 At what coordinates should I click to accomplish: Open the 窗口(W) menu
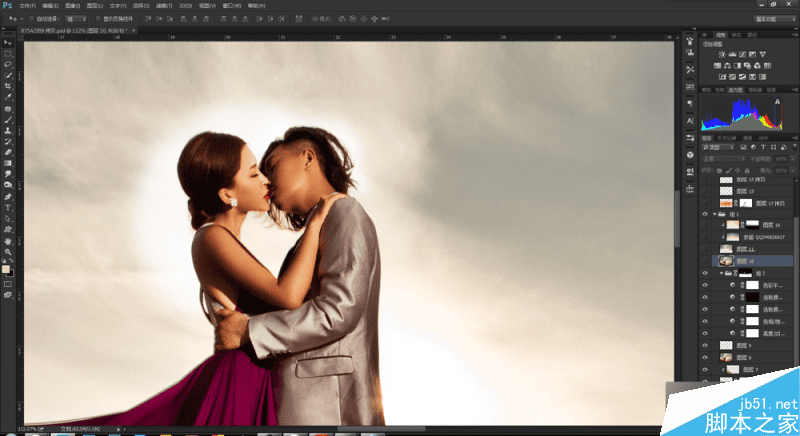click(232, 6)
